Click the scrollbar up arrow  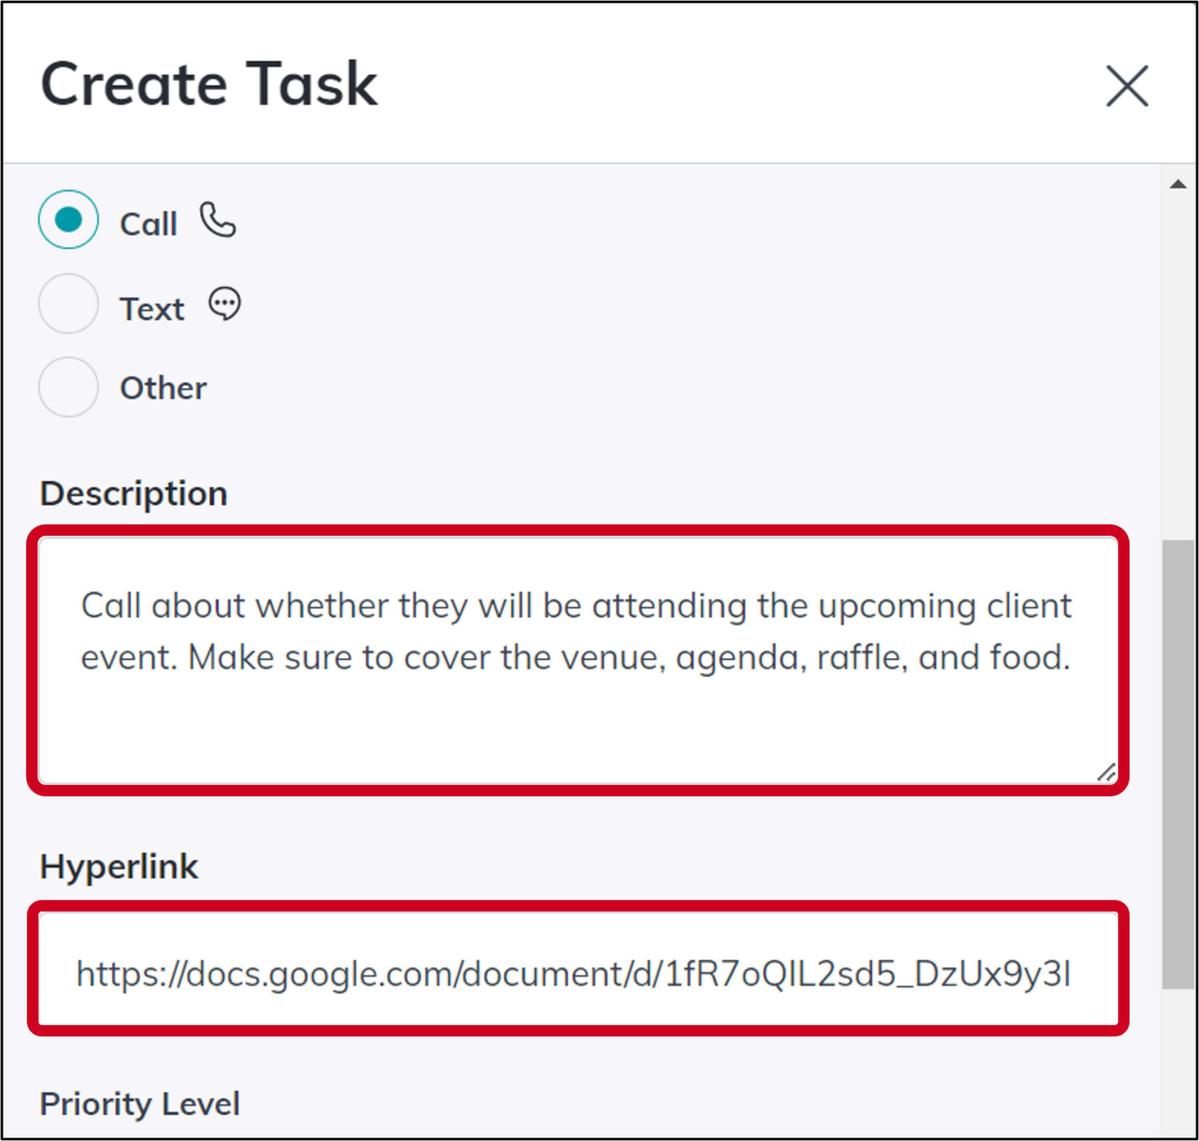pos(1177,184)
